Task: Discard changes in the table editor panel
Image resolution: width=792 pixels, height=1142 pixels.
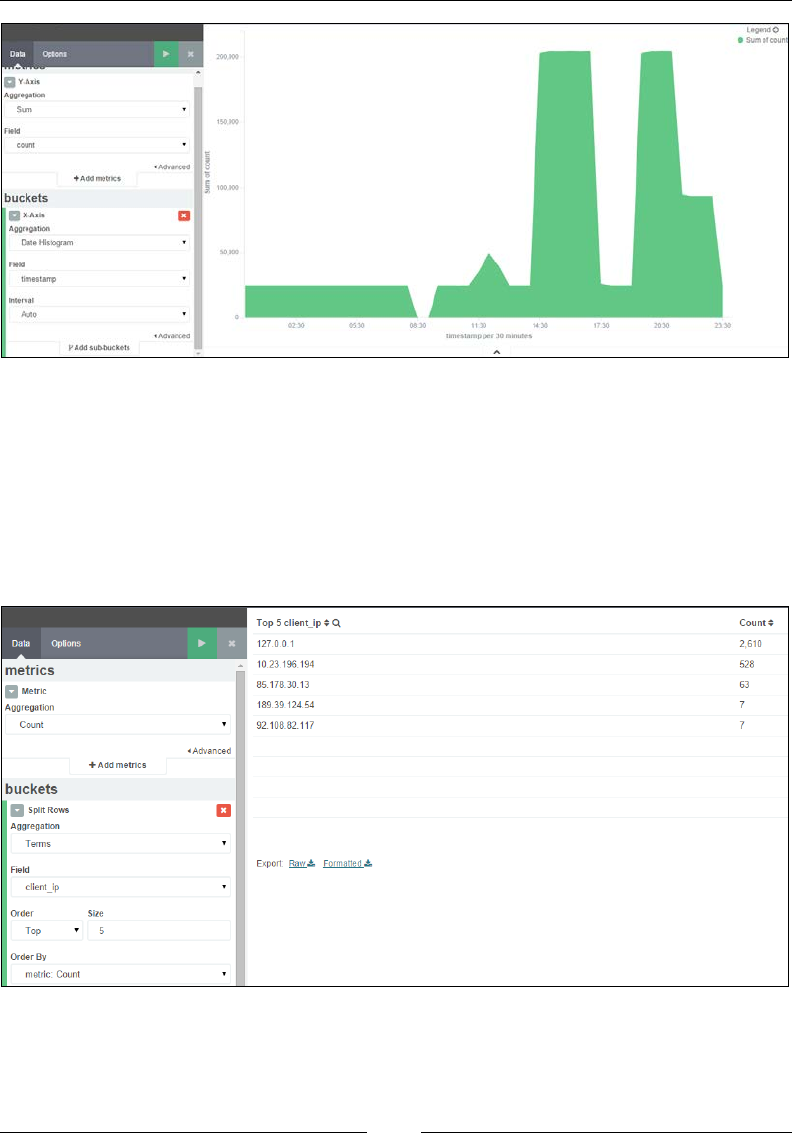Action: pos(232,643)
